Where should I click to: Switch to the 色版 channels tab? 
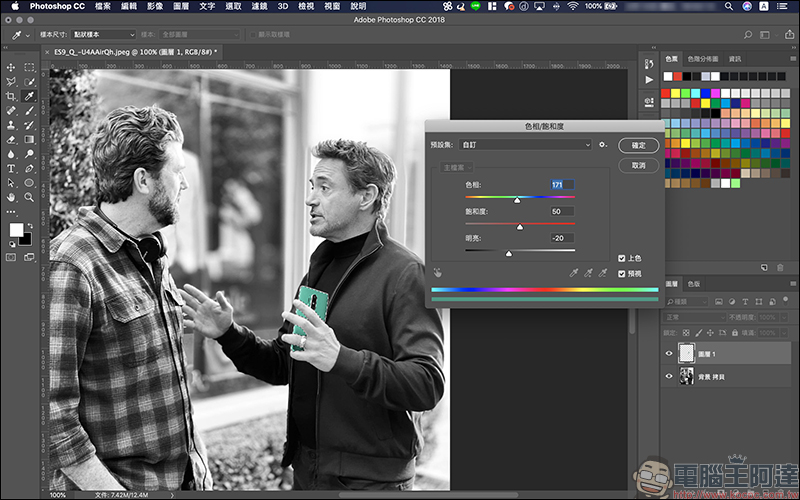(x=694, y=284)
